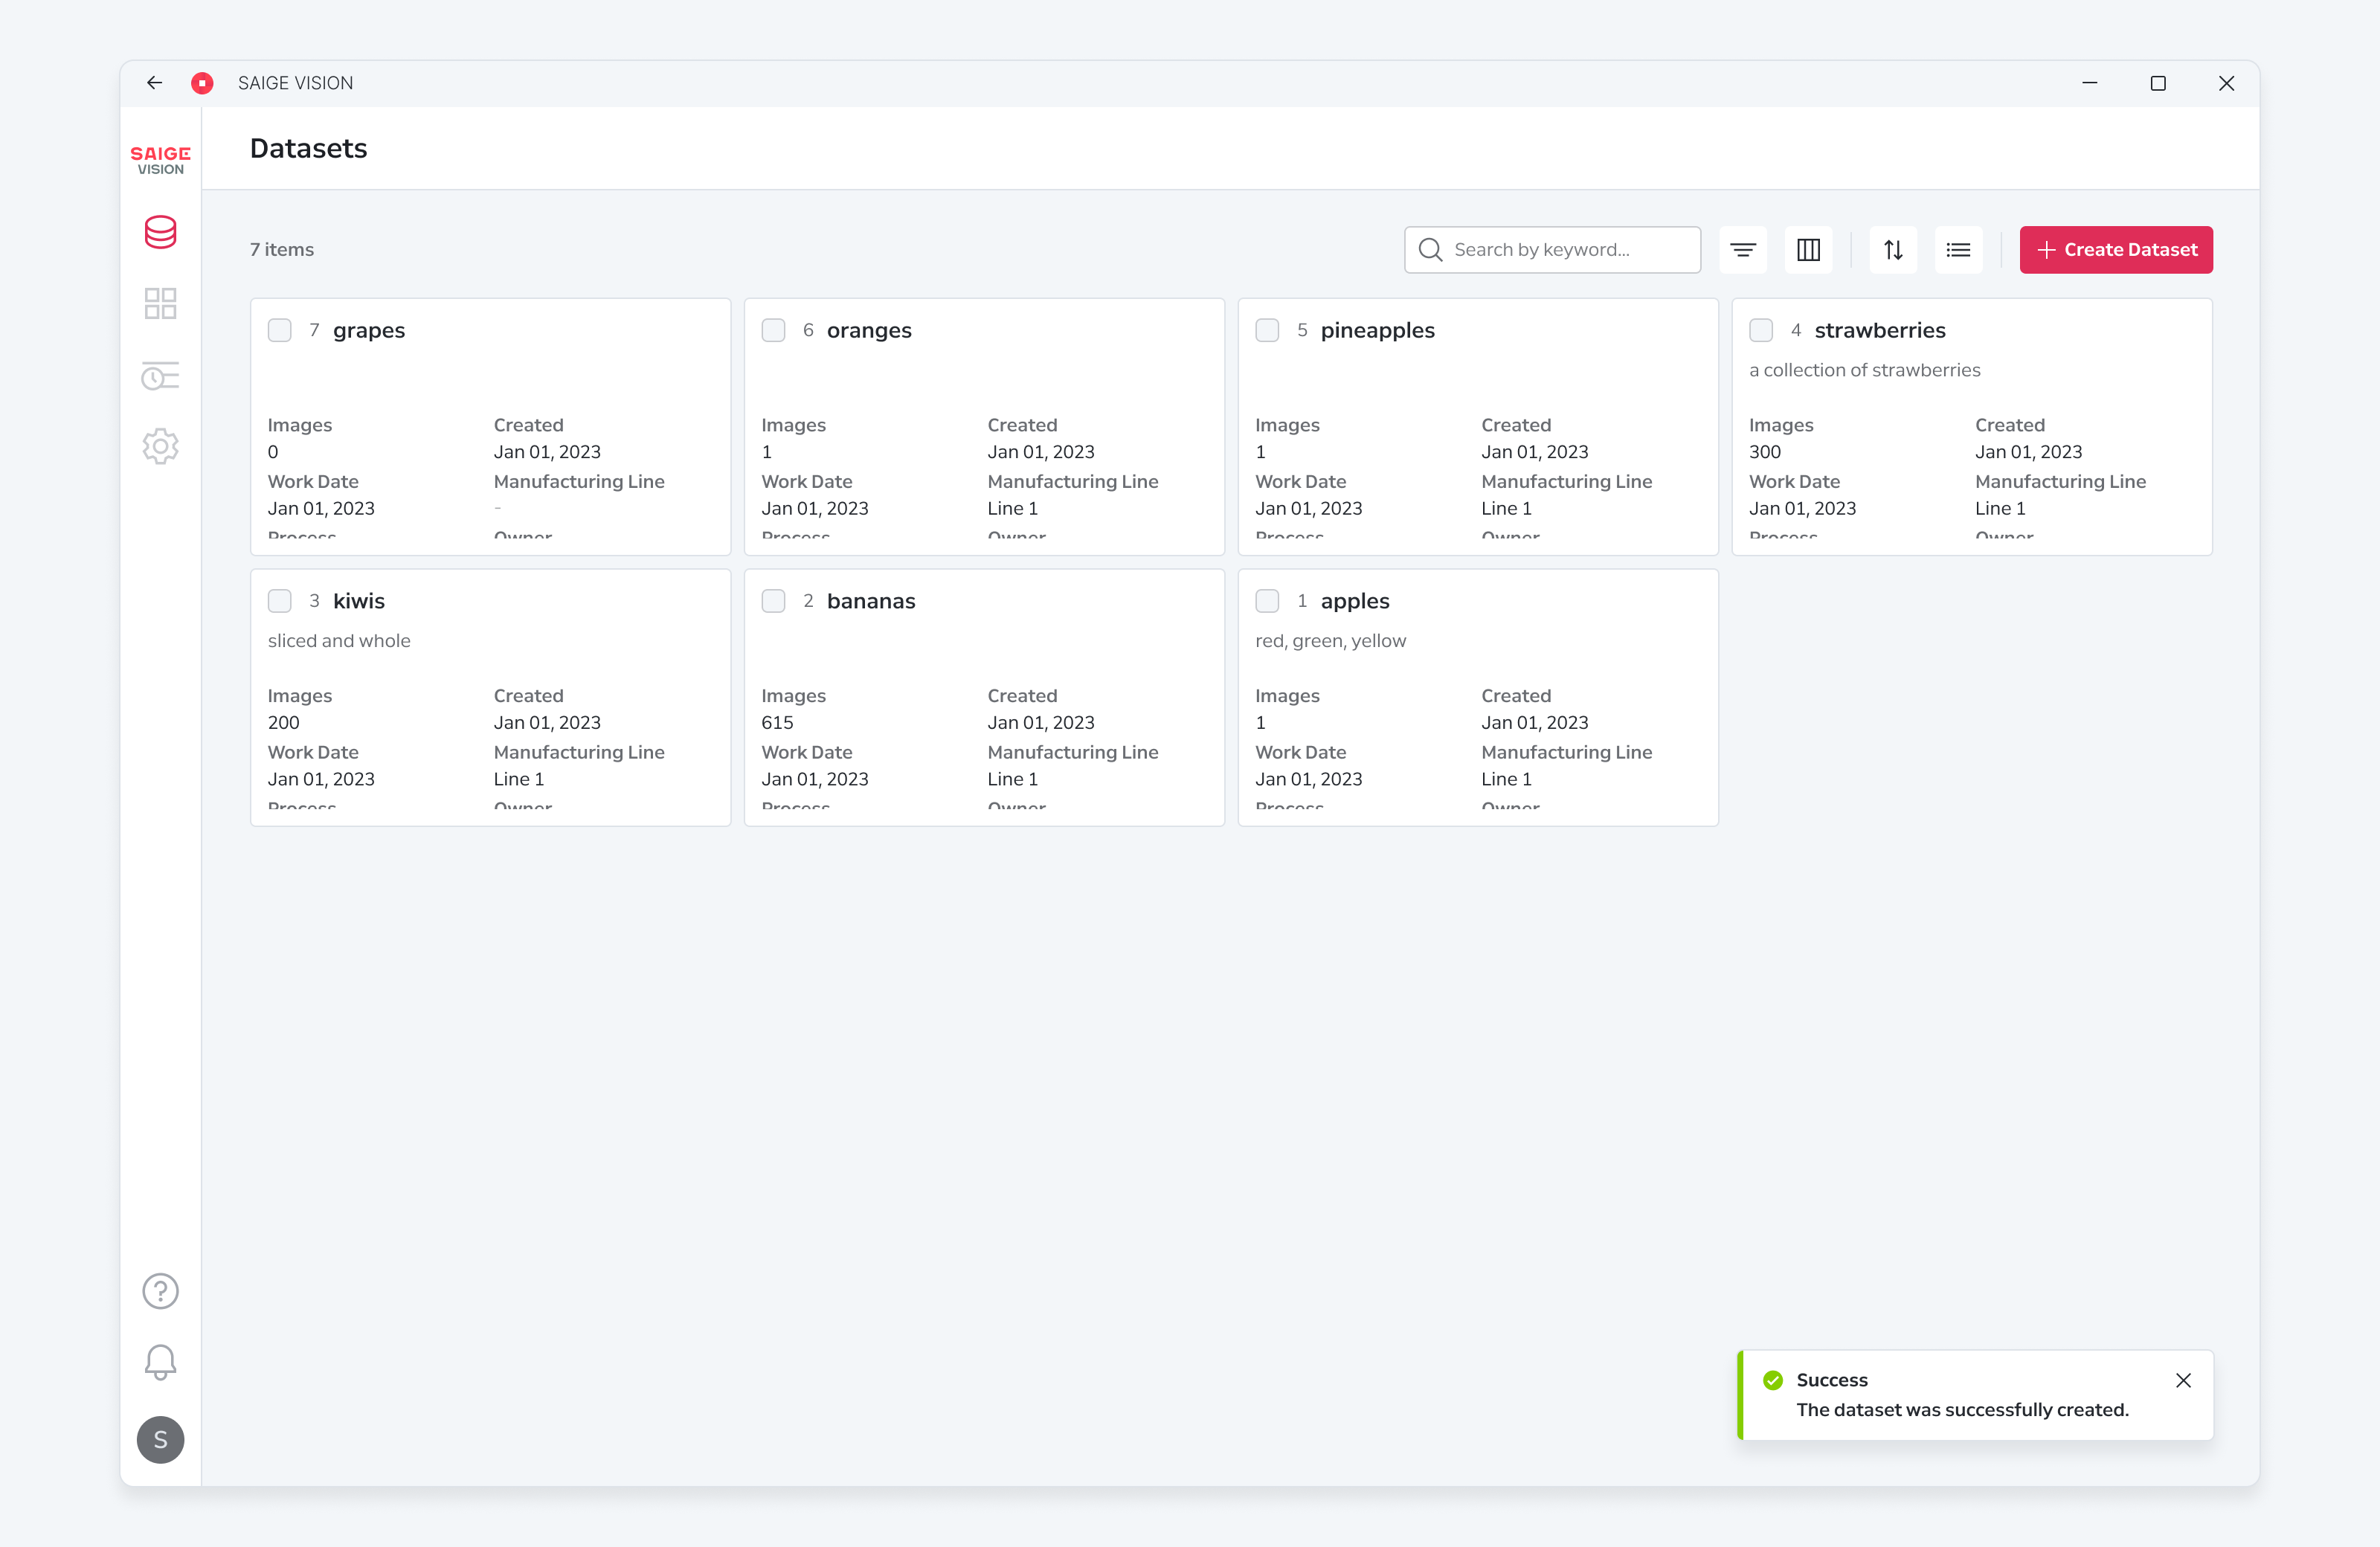Open the column layout icon

click(1808, 250)
